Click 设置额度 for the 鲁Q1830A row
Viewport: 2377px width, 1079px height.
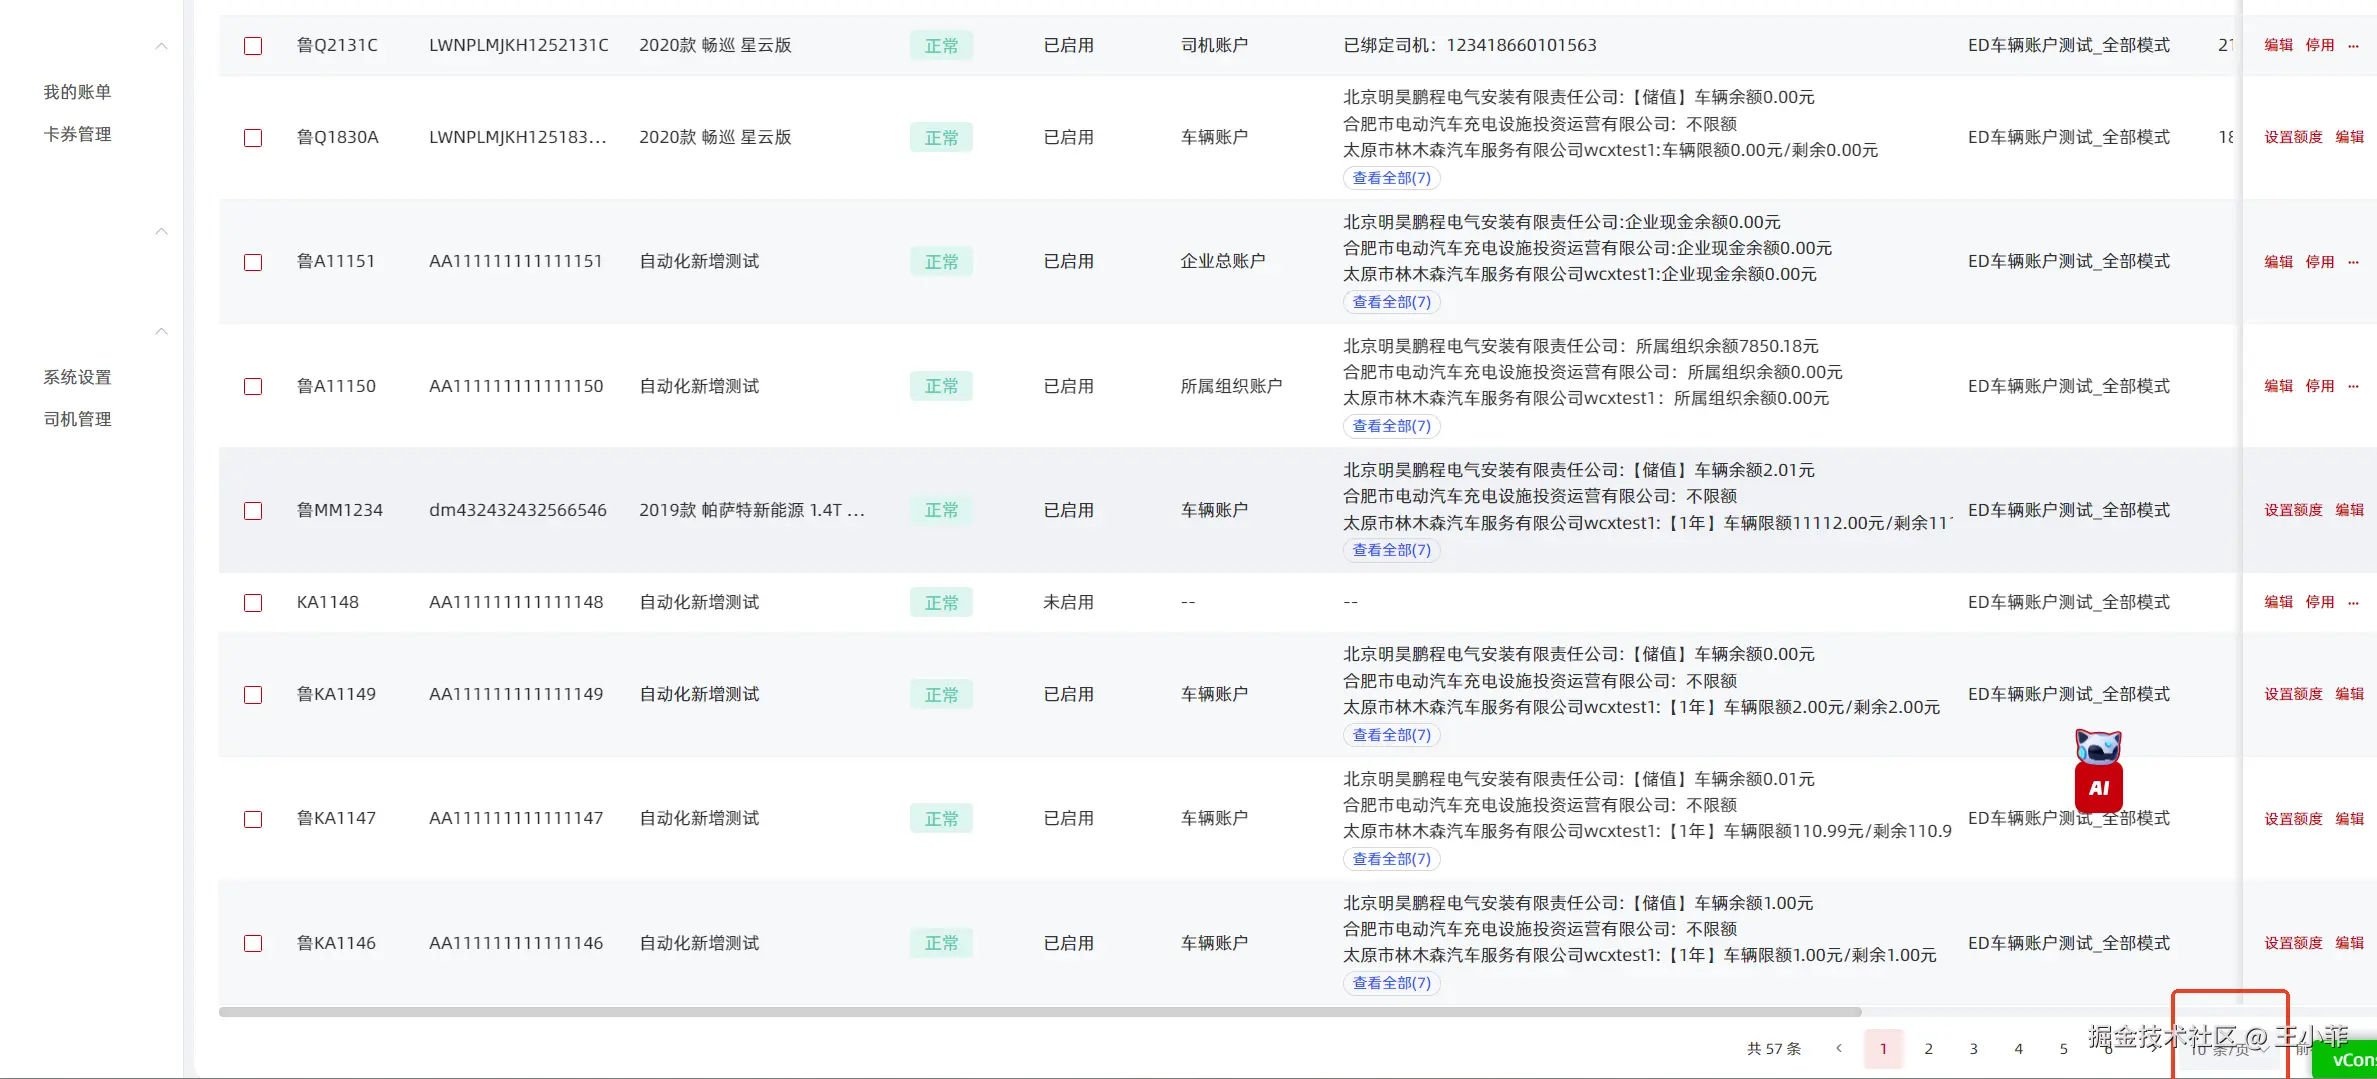[2293, 137]
